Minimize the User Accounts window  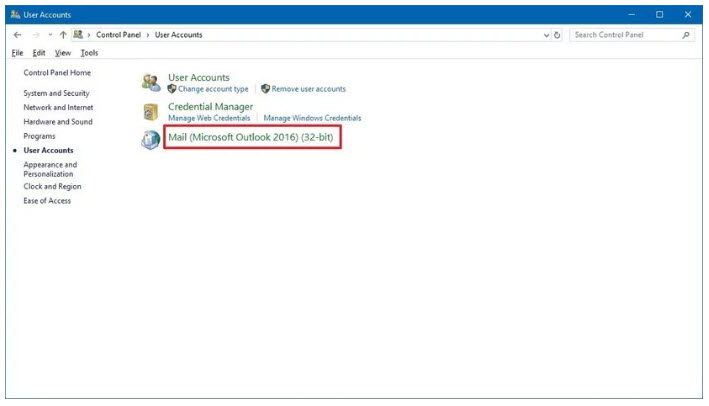pos(632,14)
